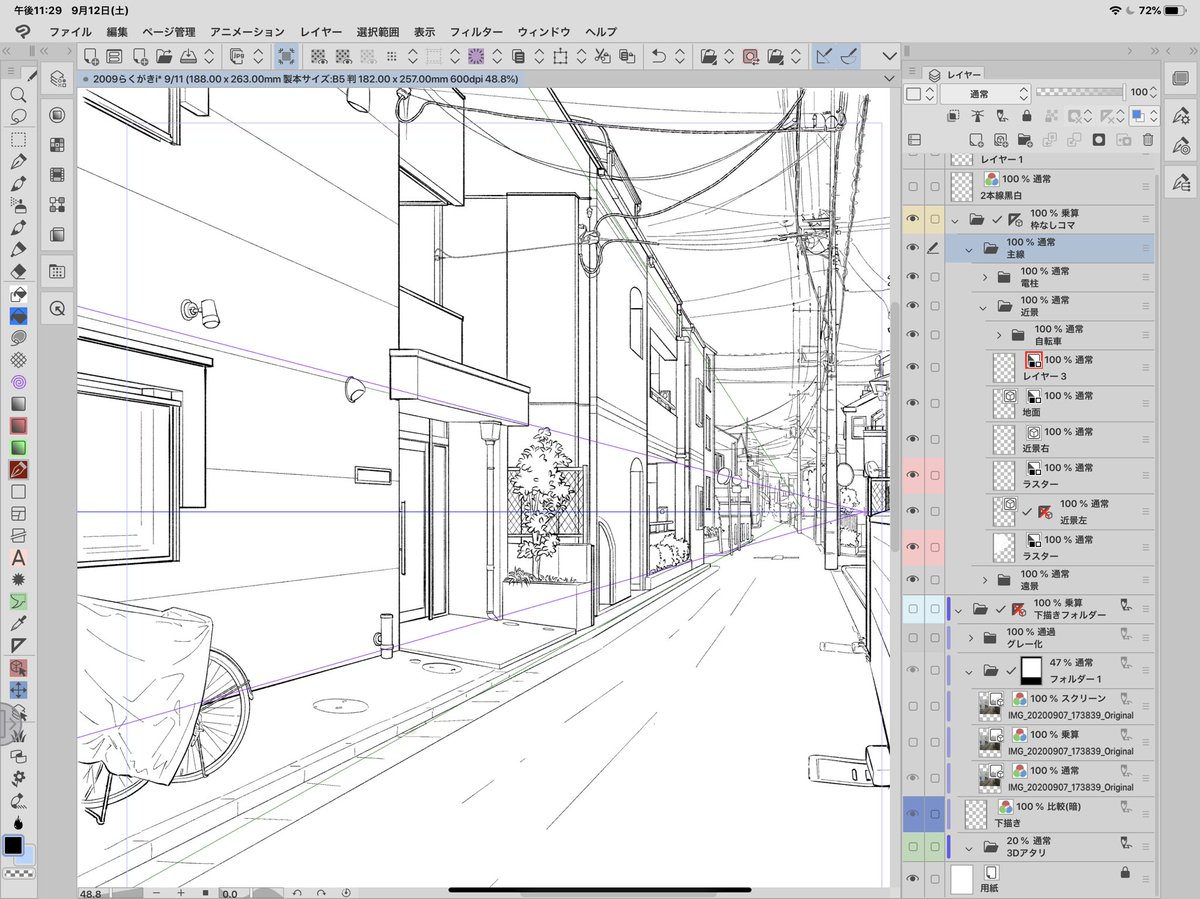Image resolution: width=1200 pixels, height=899 pixels.
Task: Collapse the 枠なしコマ folder
Action: (x=956, y=219)
